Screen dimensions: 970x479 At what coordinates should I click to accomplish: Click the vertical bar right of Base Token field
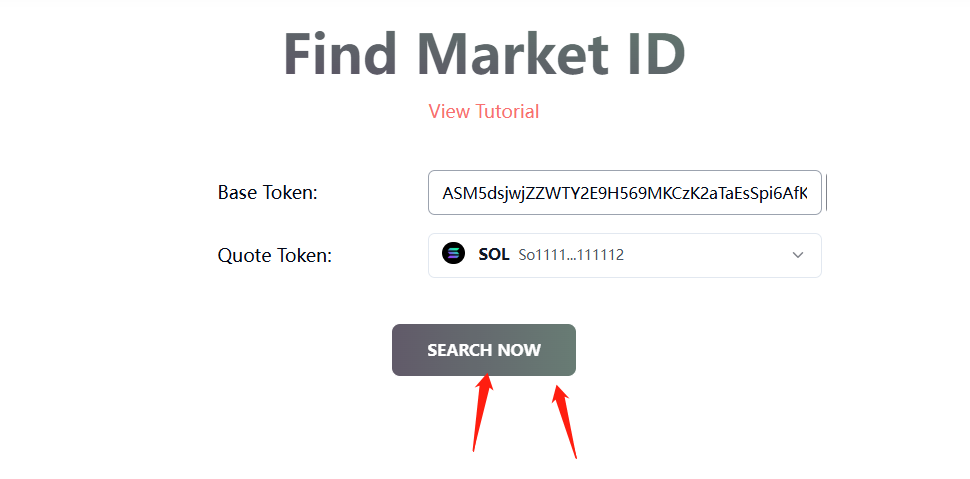click(827, 192)
